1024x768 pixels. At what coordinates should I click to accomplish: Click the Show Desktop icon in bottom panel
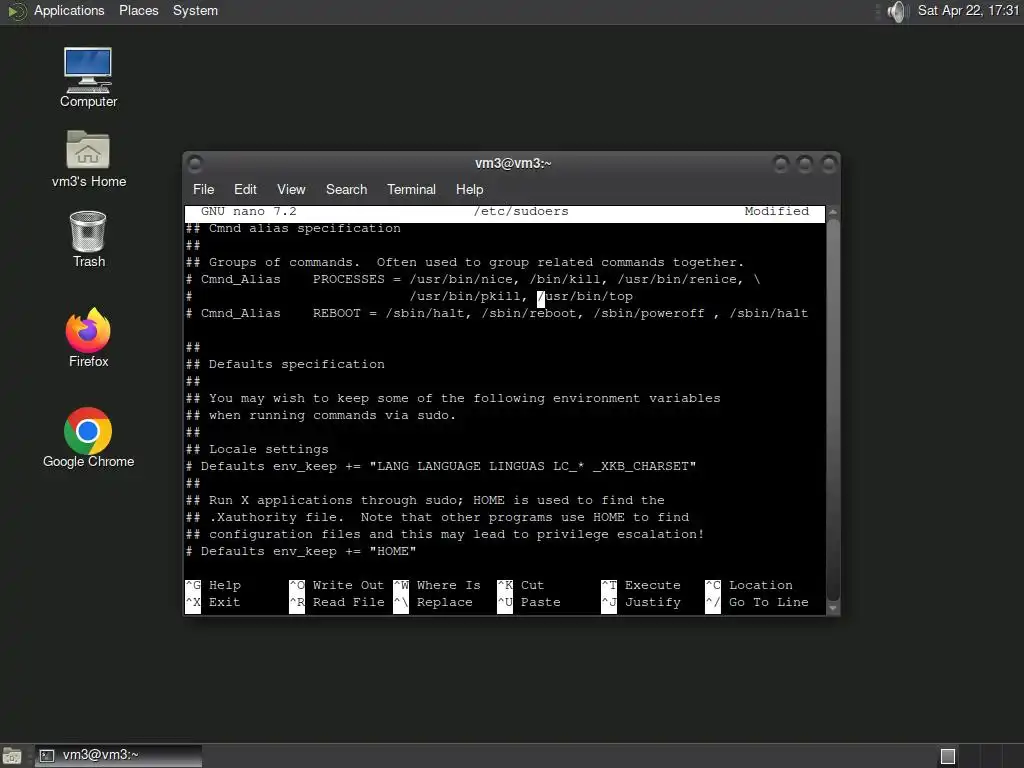coord(12,756)
